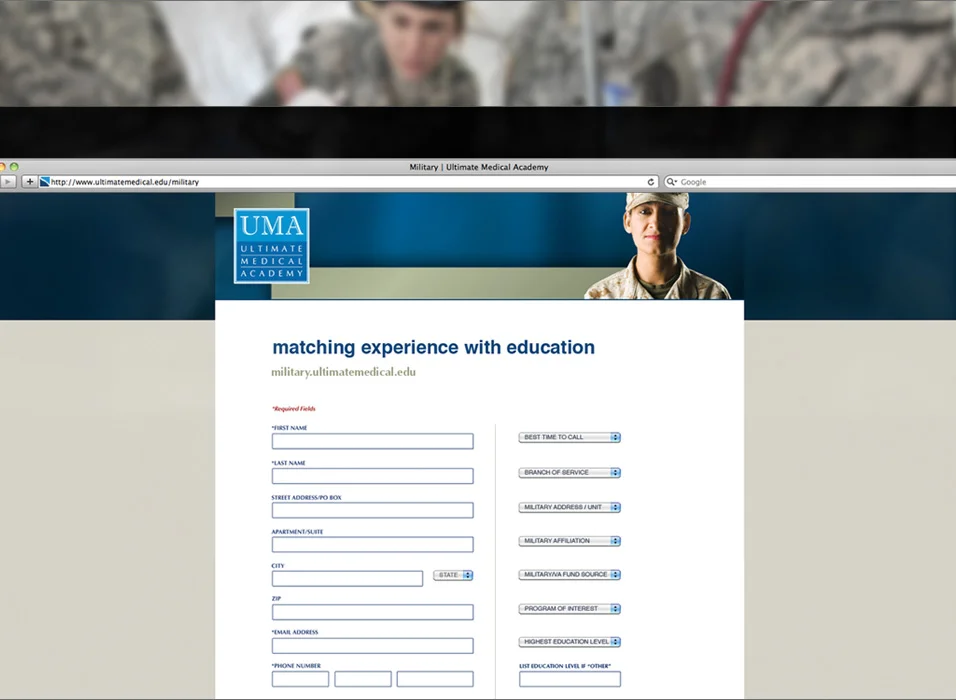The height and width of the screenshot is (700, 956).
Task: Click the First Name input field
Action: 373,441
